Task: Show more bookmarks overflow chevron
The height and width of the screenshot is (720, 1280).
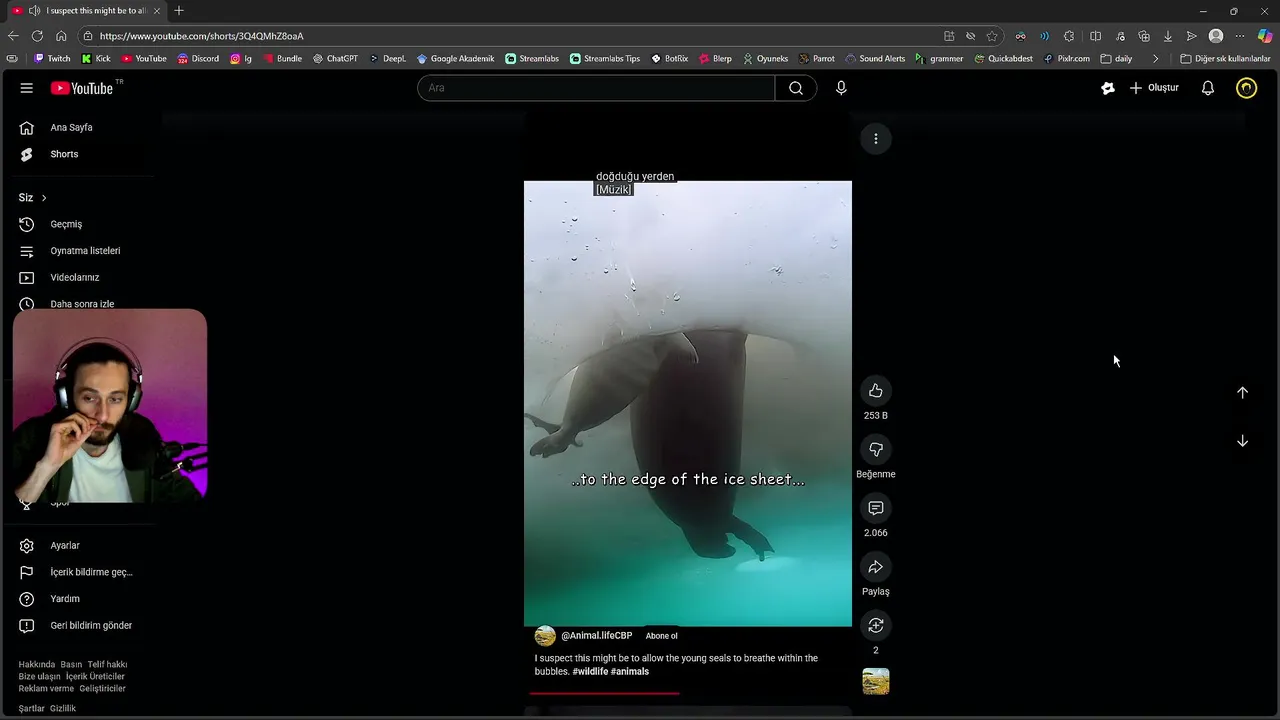Action: (x=1156, y=59)
